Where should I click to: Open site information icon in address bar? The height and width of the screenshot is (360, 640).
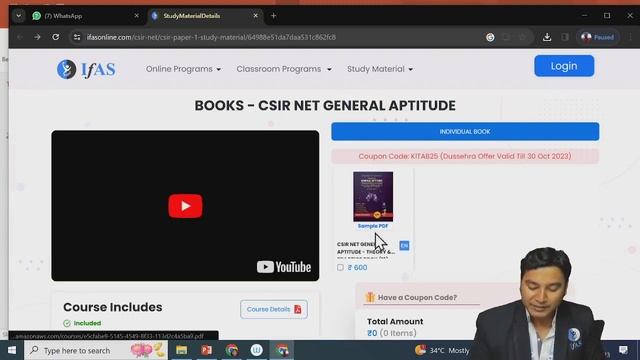pyautogui.click(x=77, y=37)
